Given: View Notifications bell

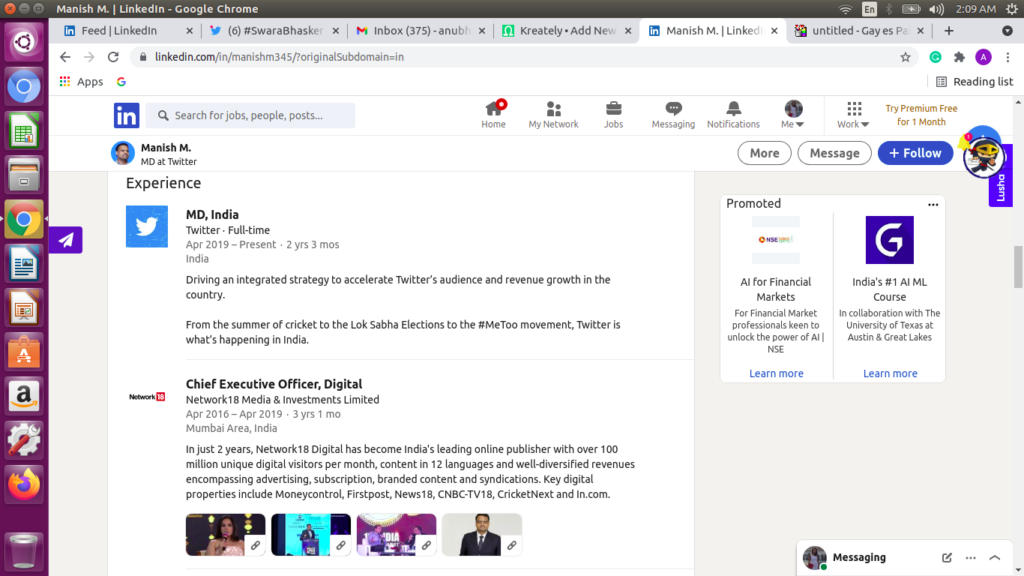Looking at the screenshot, I should pos(733,115).
